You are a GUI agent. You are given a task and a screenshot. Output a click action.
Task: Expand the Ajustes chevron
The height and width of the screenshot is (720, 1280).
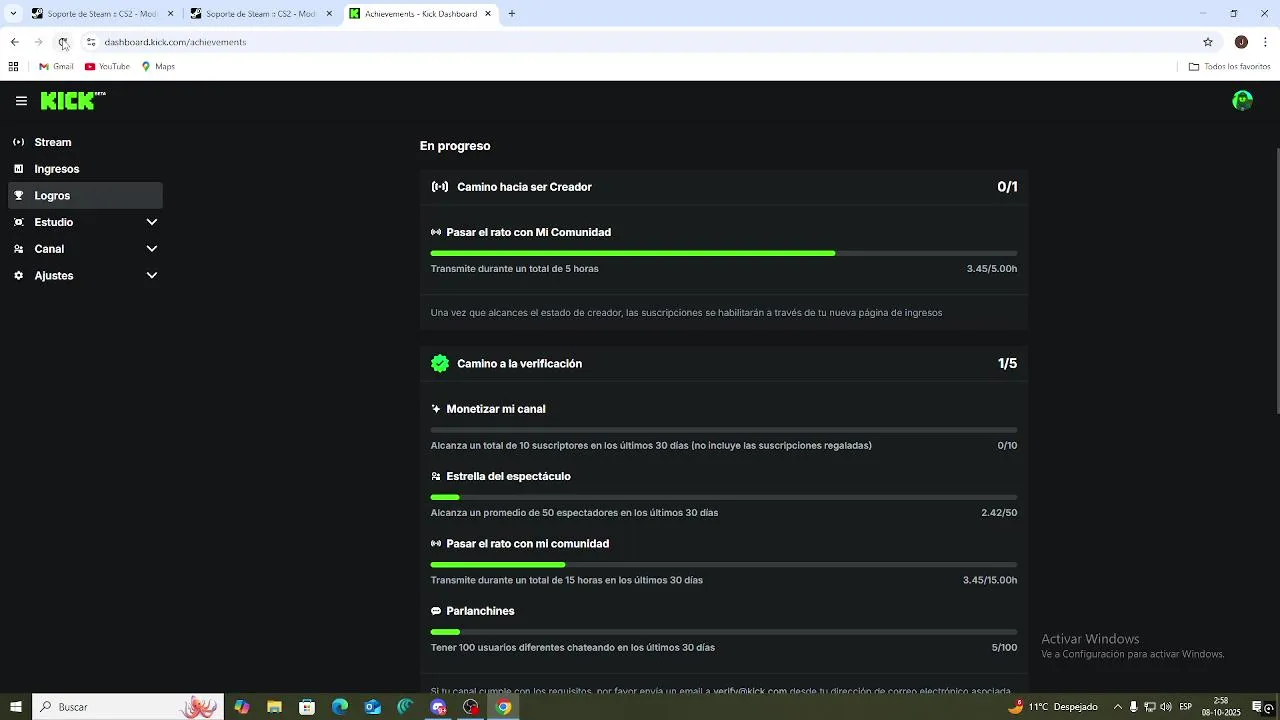[x=152, y=276]
